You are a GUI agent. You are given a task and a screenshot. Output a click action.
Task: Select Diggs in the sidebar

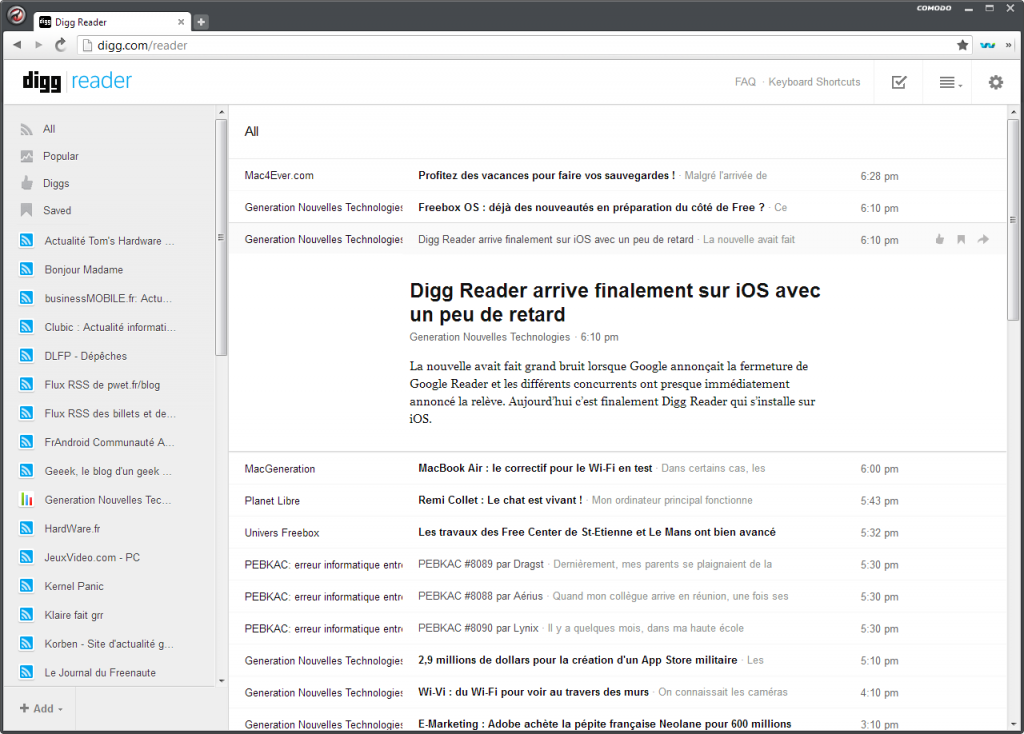(56, 184)
